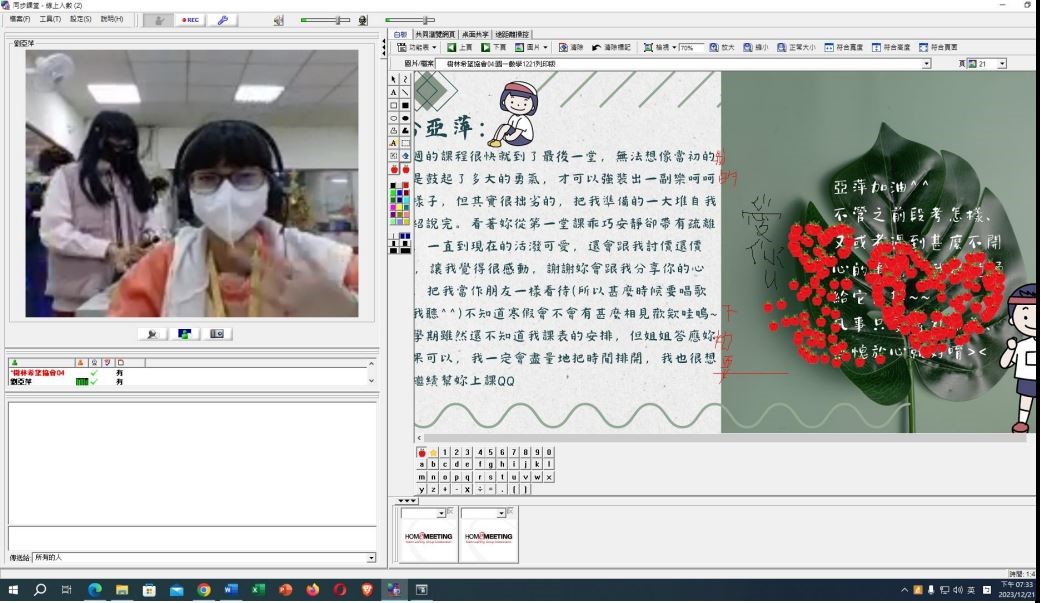
Task: Select the arrow pointer tool
Action: tap(394, 79)
